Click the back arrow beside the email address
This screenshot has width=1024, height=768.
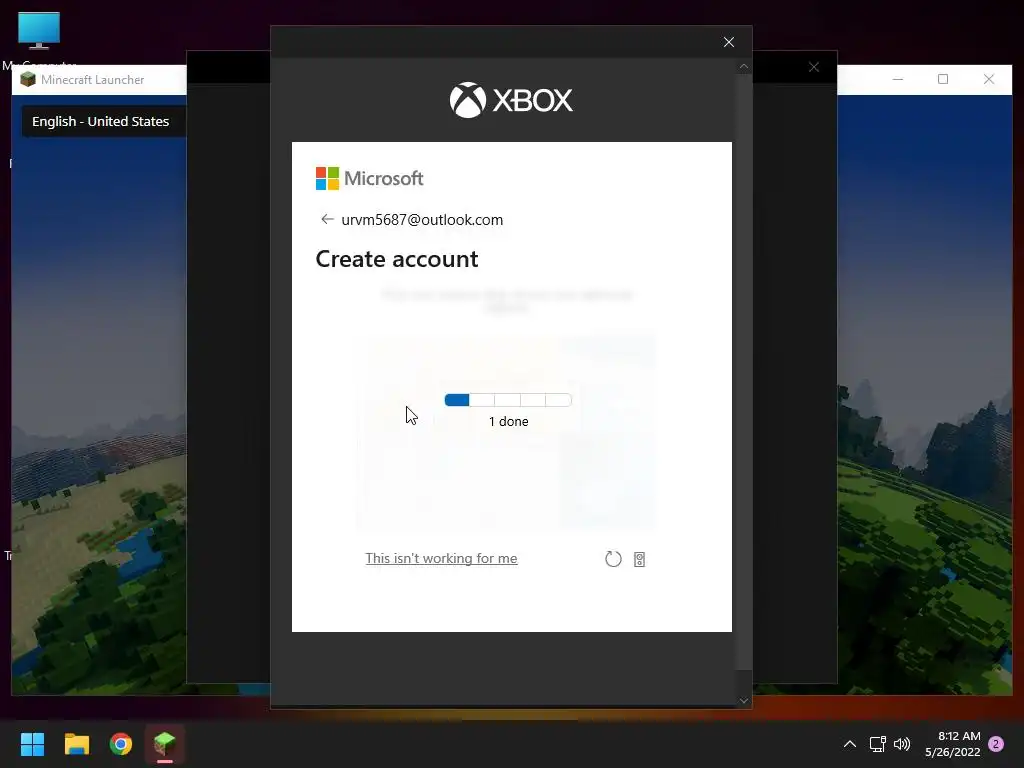[x=327, y=219]
